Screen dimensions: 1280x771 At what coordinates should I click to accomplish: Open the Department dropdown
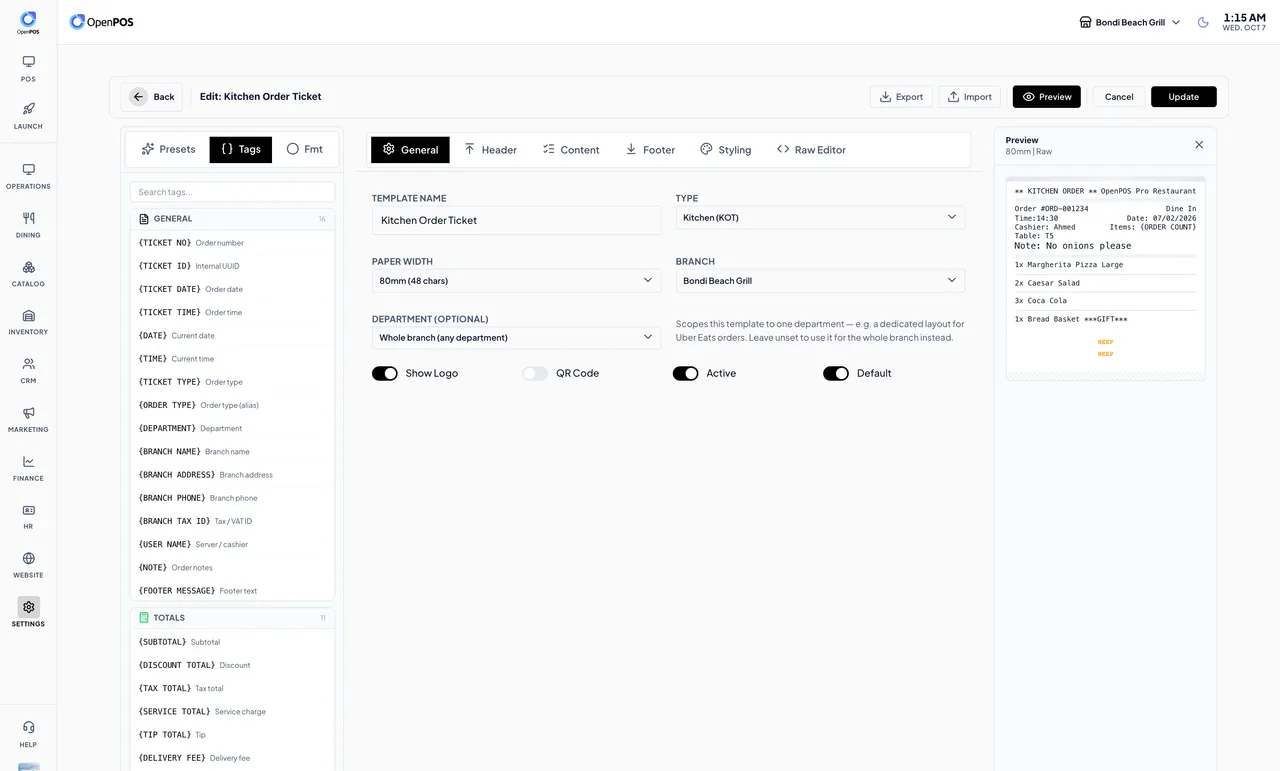tap(516, 338)
